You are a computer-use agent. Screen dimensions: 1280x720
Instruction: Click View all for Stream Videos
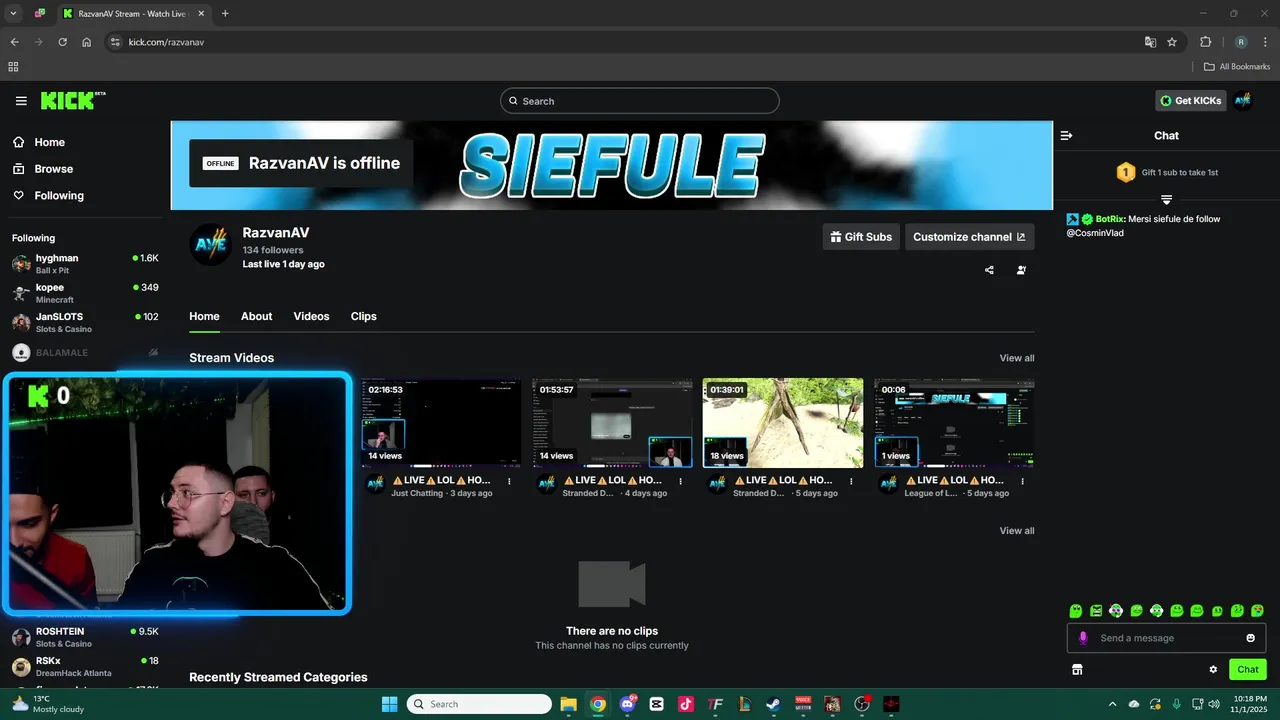1017,358
